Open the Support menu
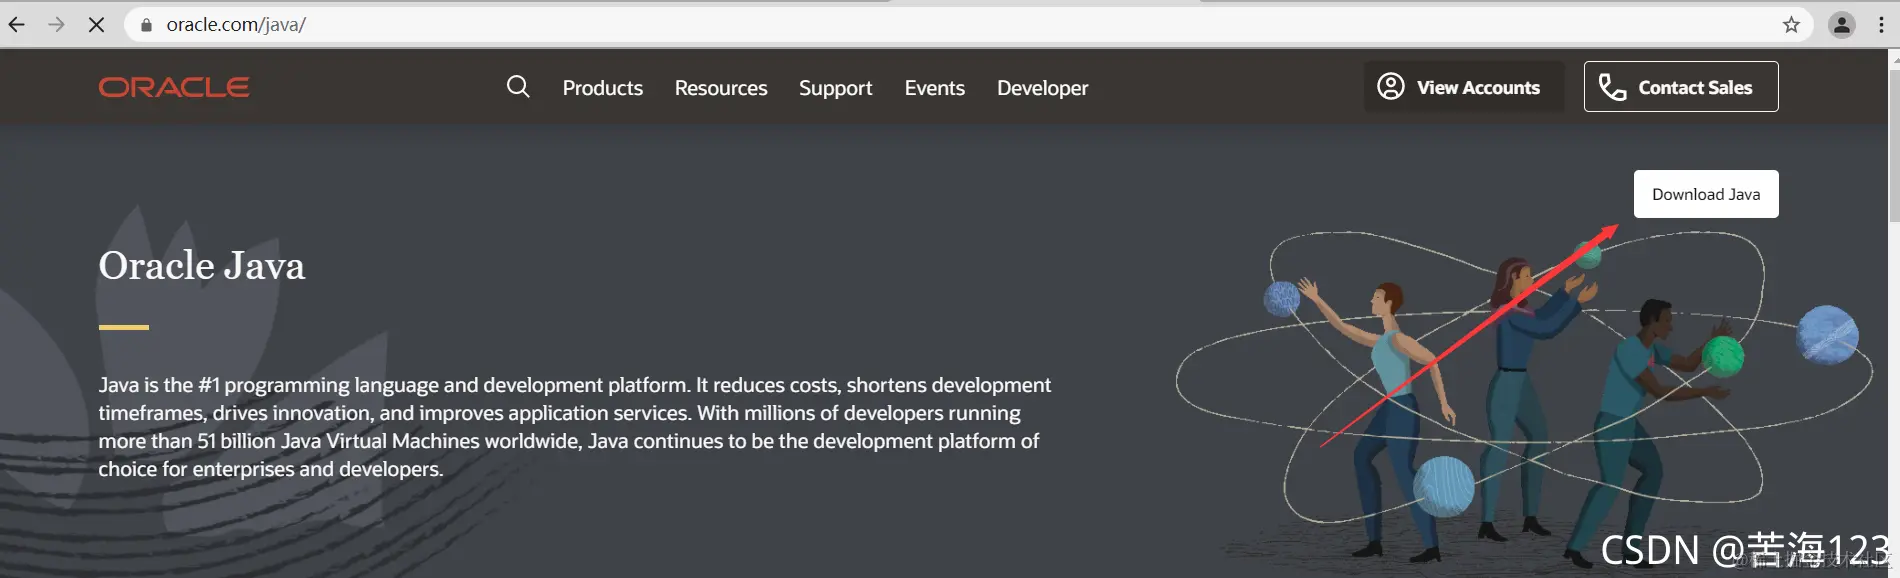The image size is (1900, 578). click(x=836, y=88)
